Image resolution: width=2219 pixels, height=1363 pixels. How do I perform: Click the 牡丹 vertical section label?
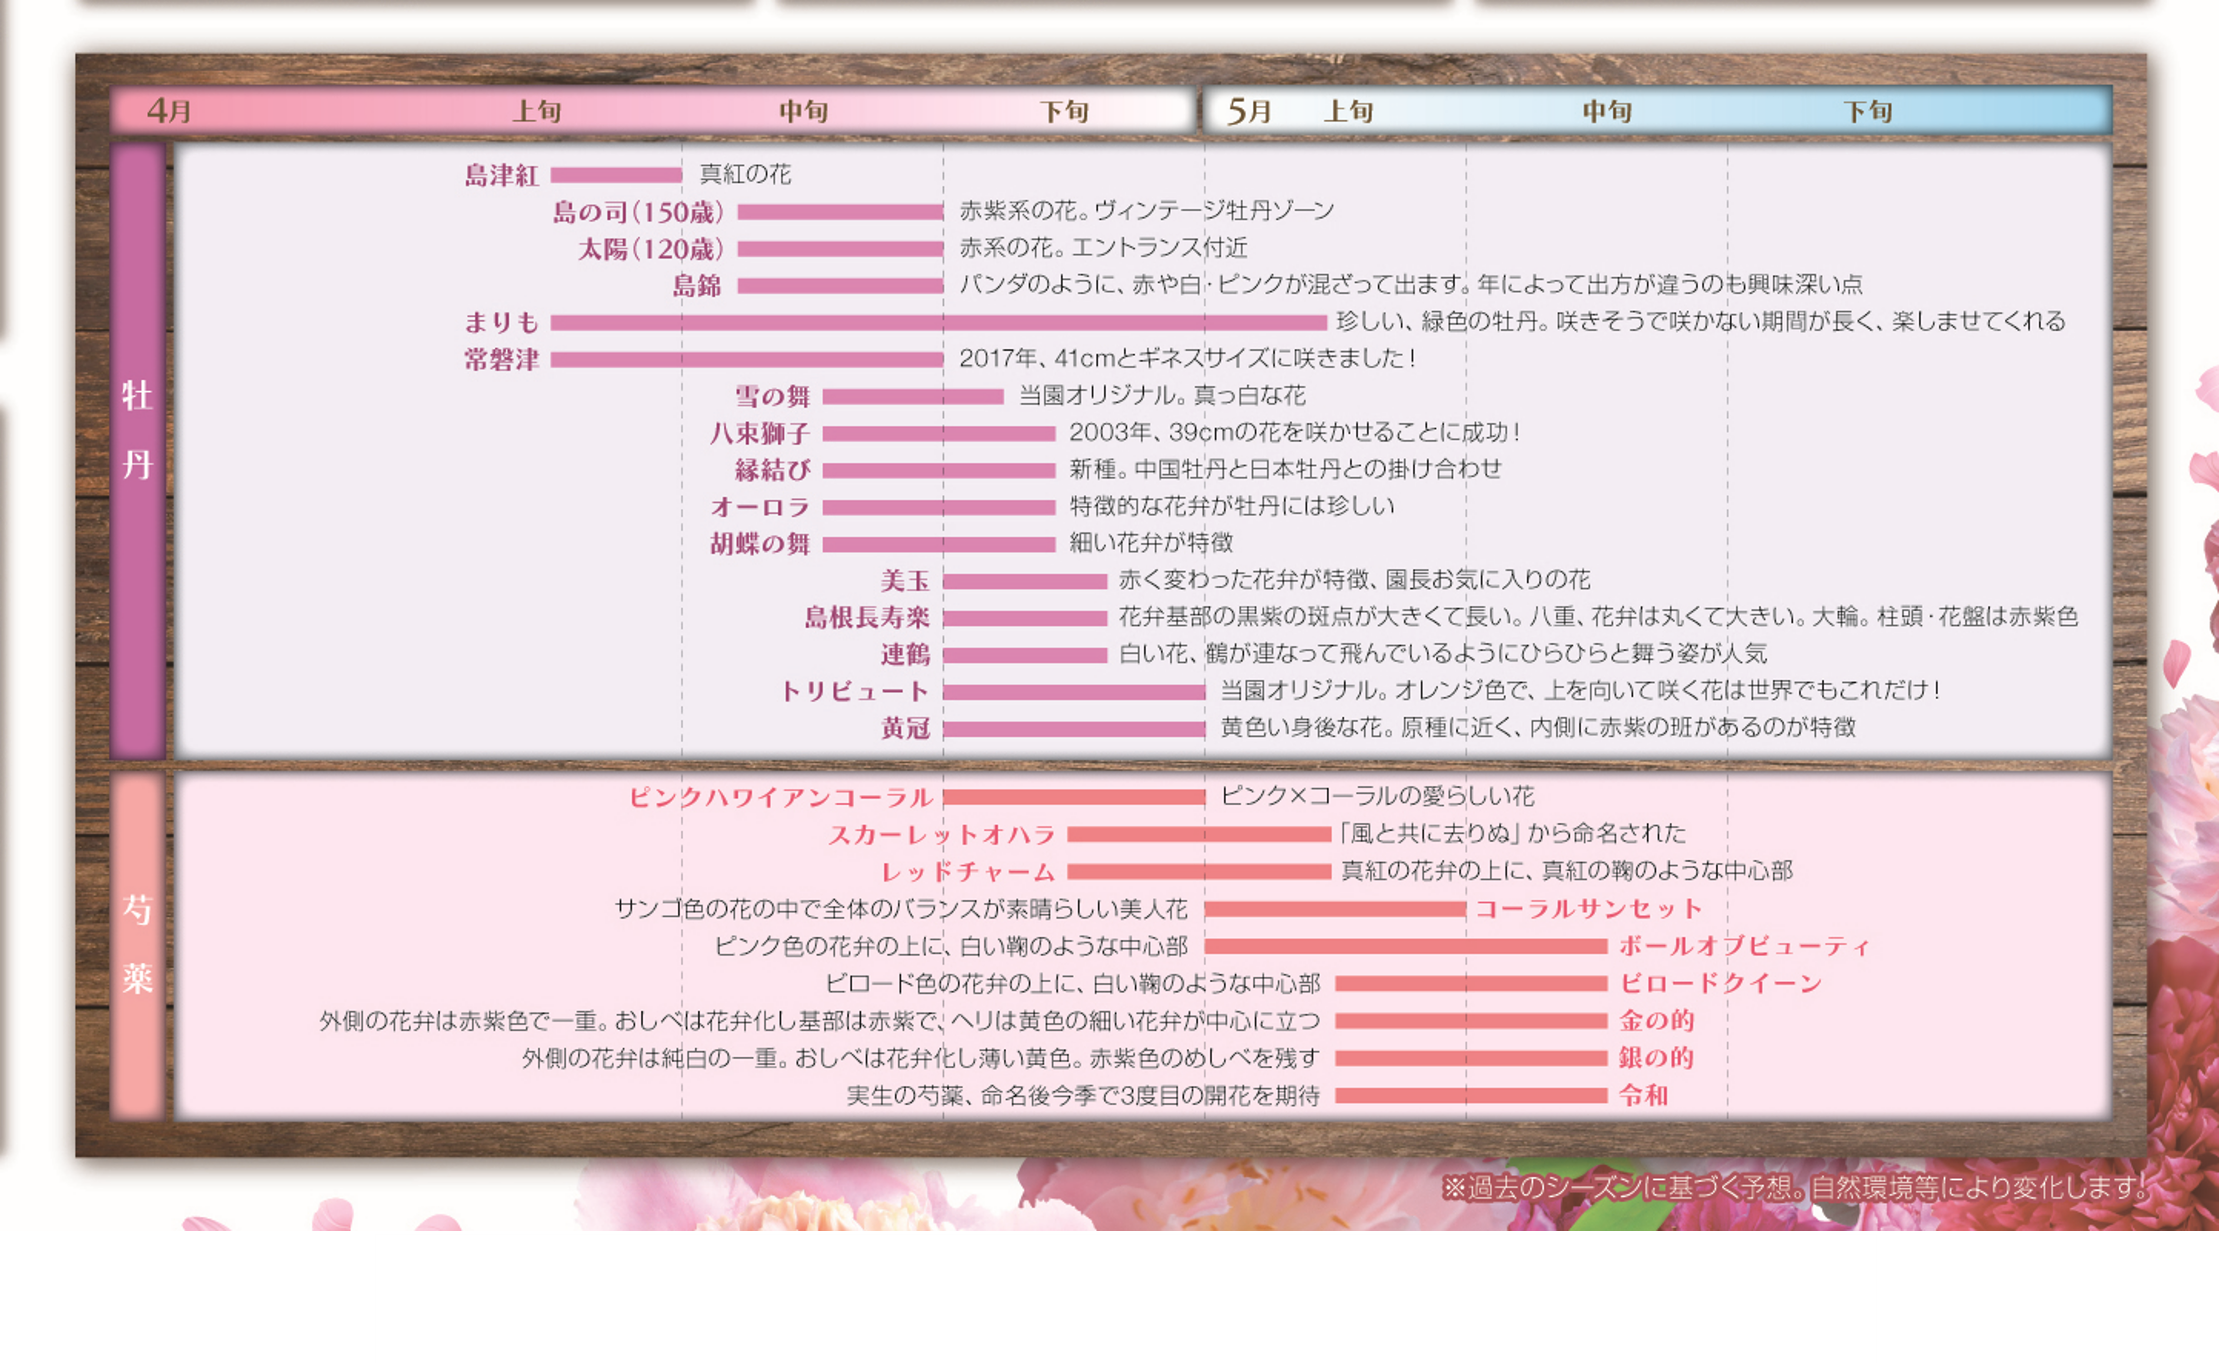pyautogui.click(x=137, y=430)
